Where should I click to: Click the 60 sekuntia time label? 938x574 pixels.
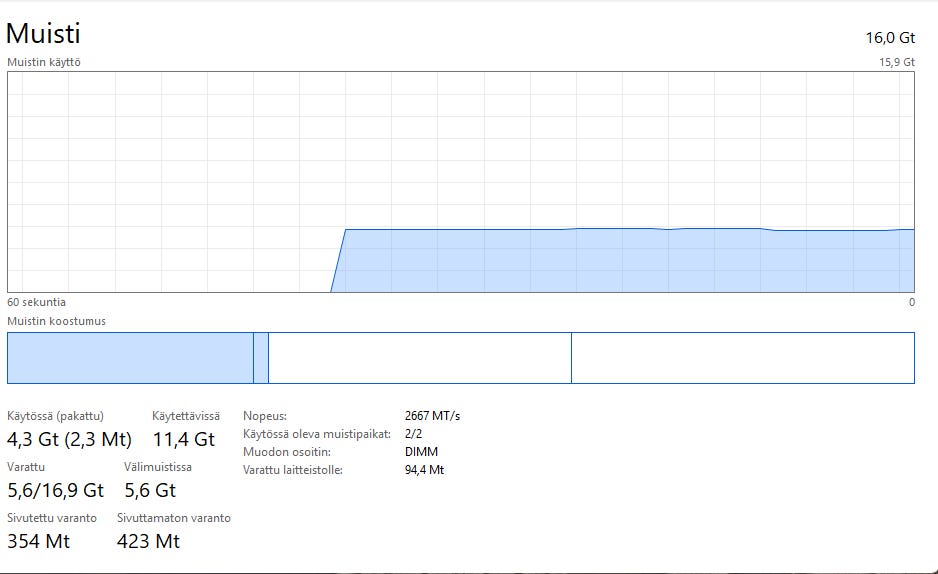(36, 302)
